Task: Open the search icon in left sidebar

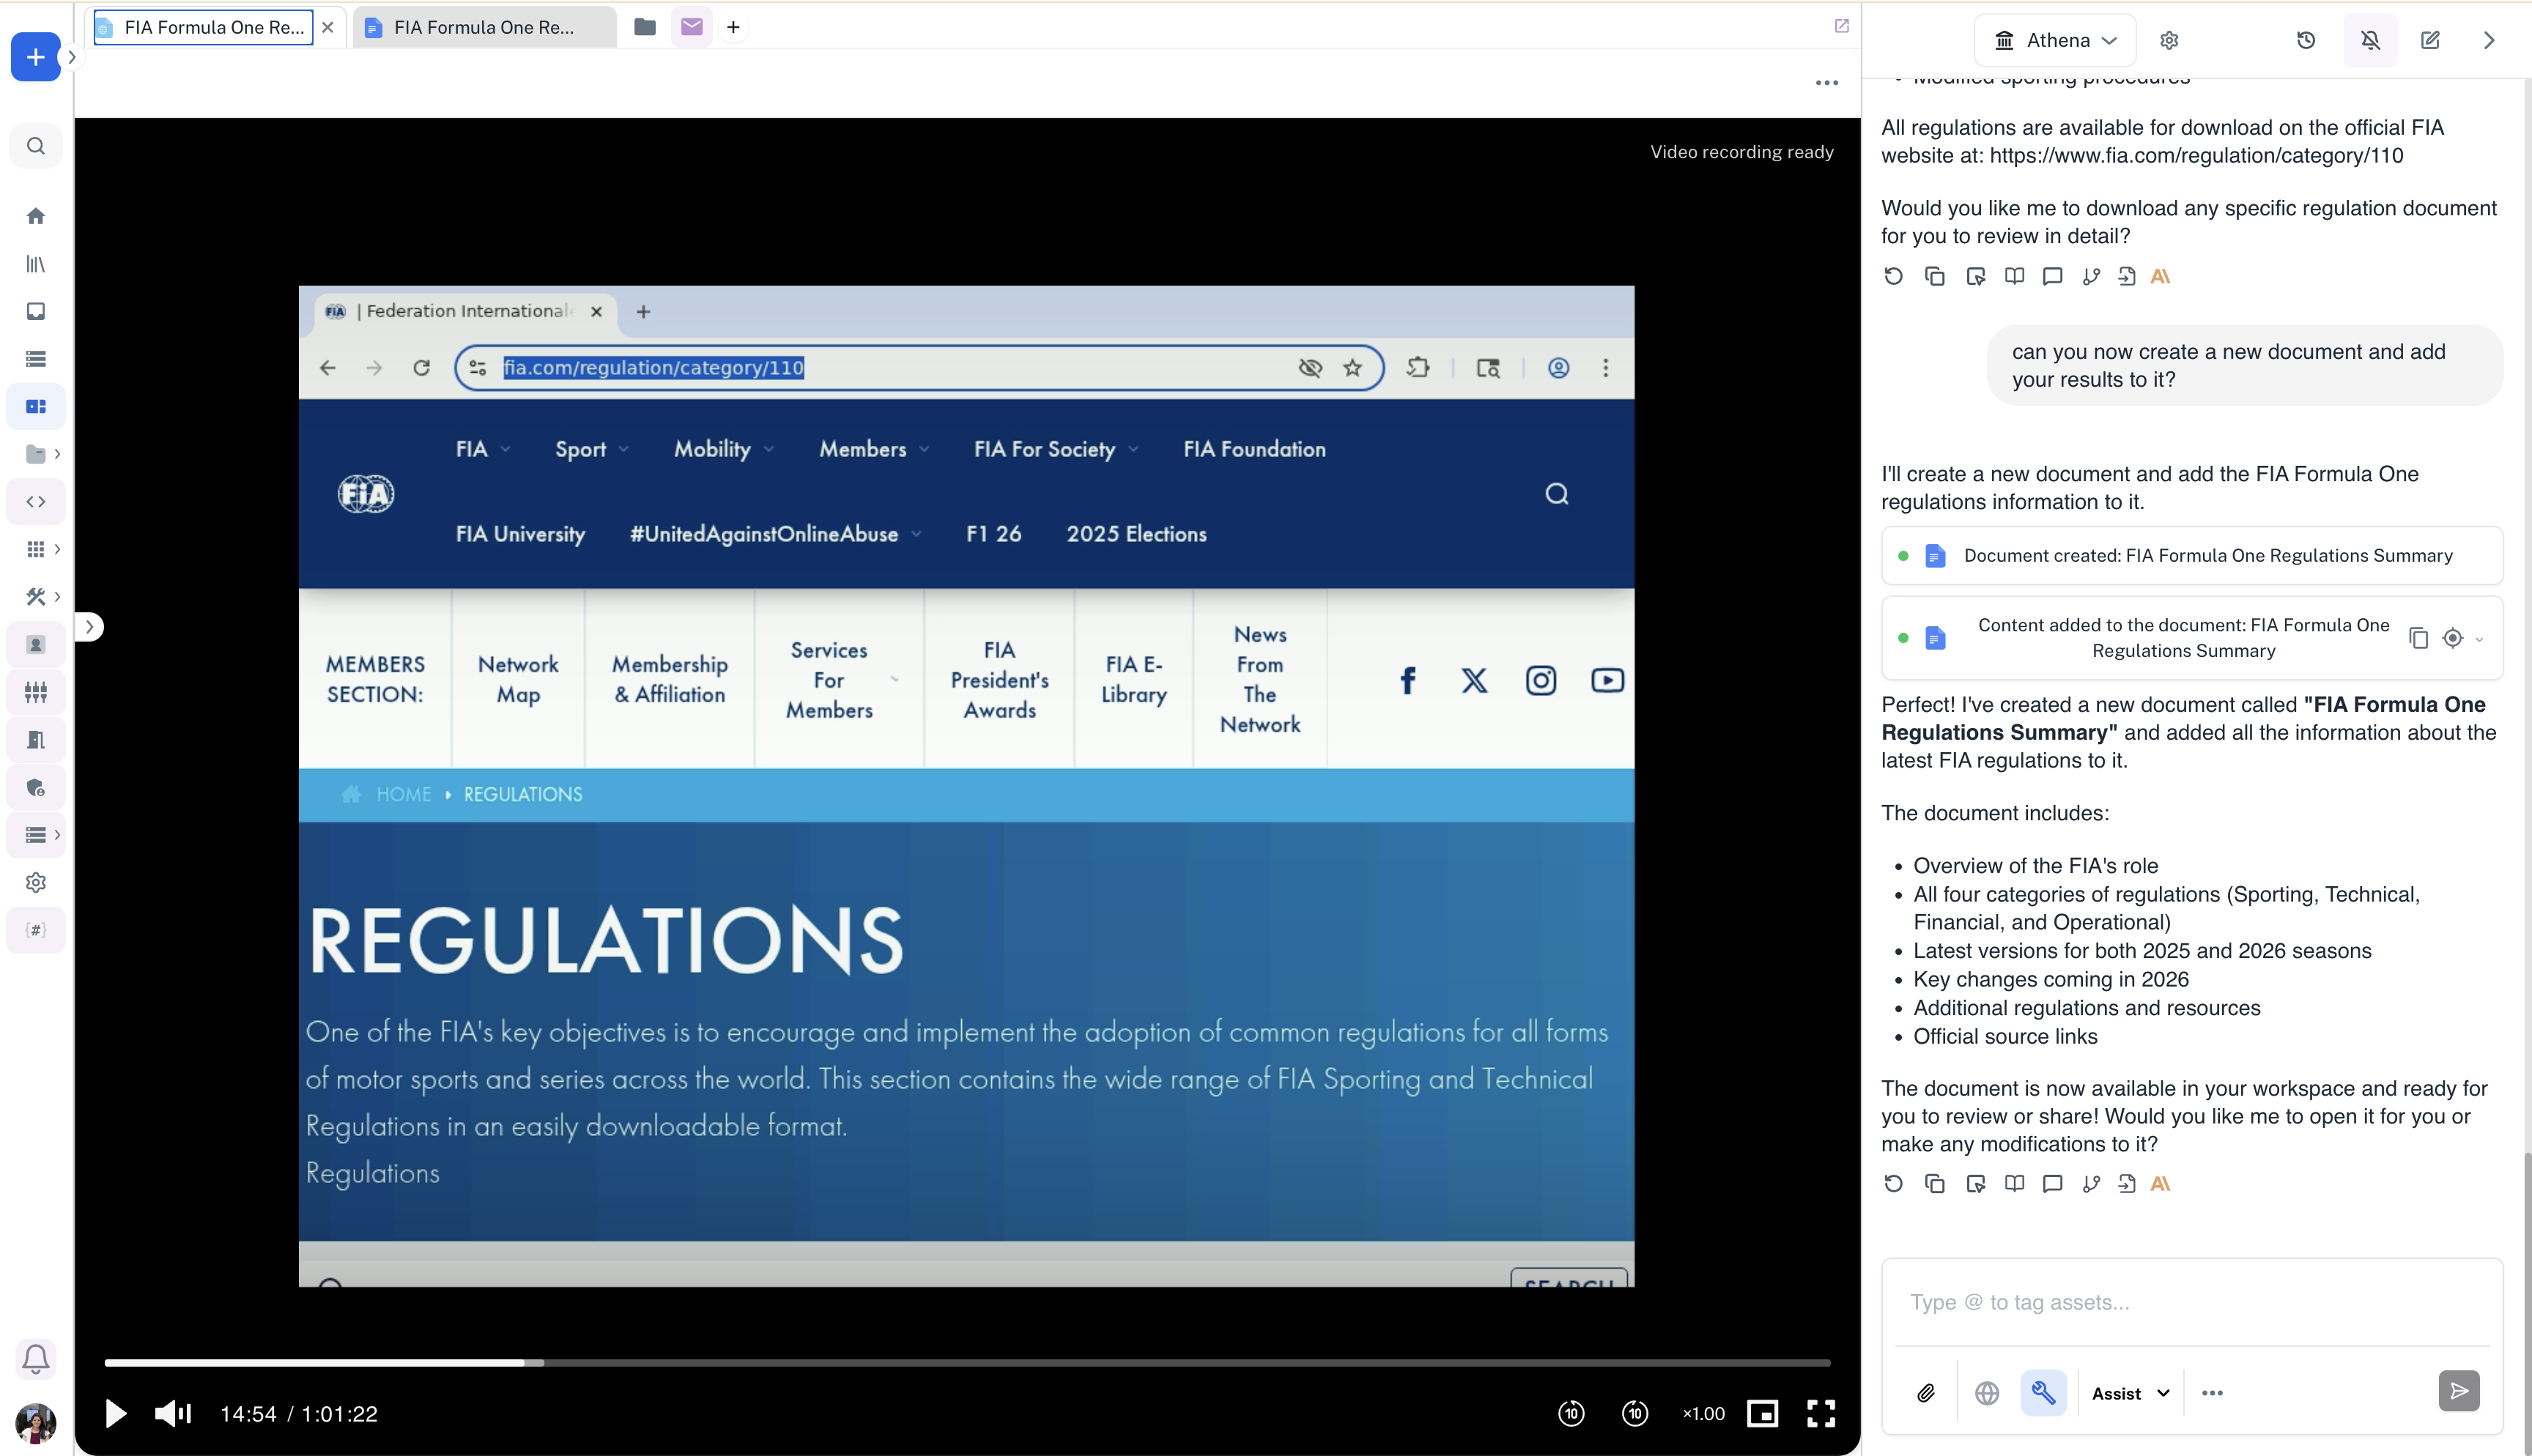Action: coord(36,146)
